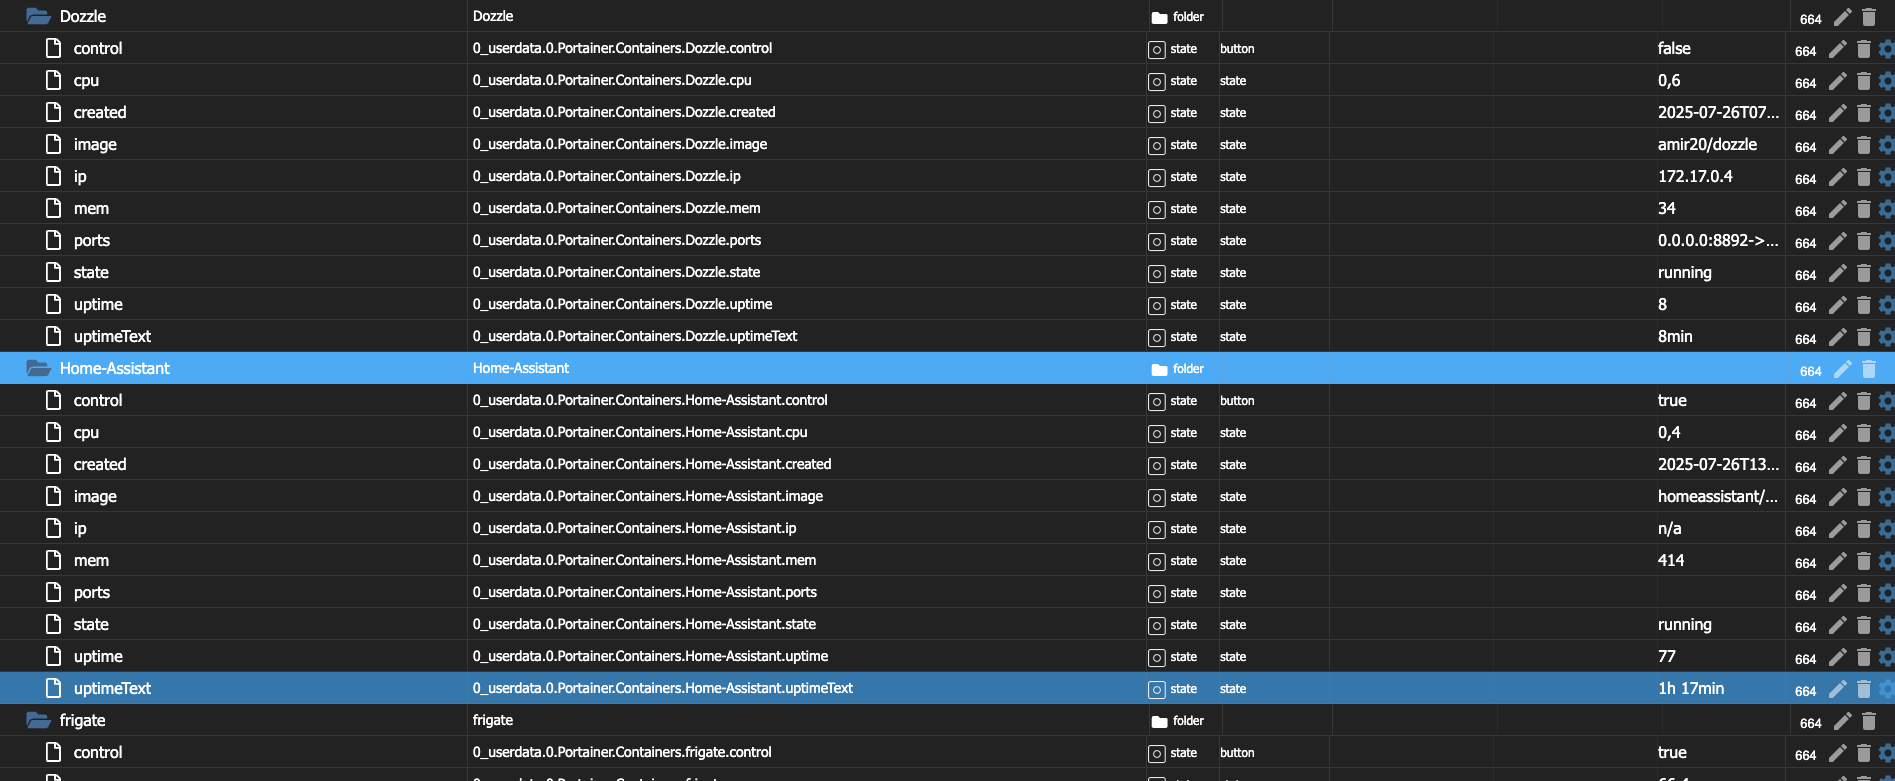This screenshot has height=781, width=1895.
Task: Delete the Home-Assistant cpu state
Action: pyautogui.click(x=1863, y=433)
